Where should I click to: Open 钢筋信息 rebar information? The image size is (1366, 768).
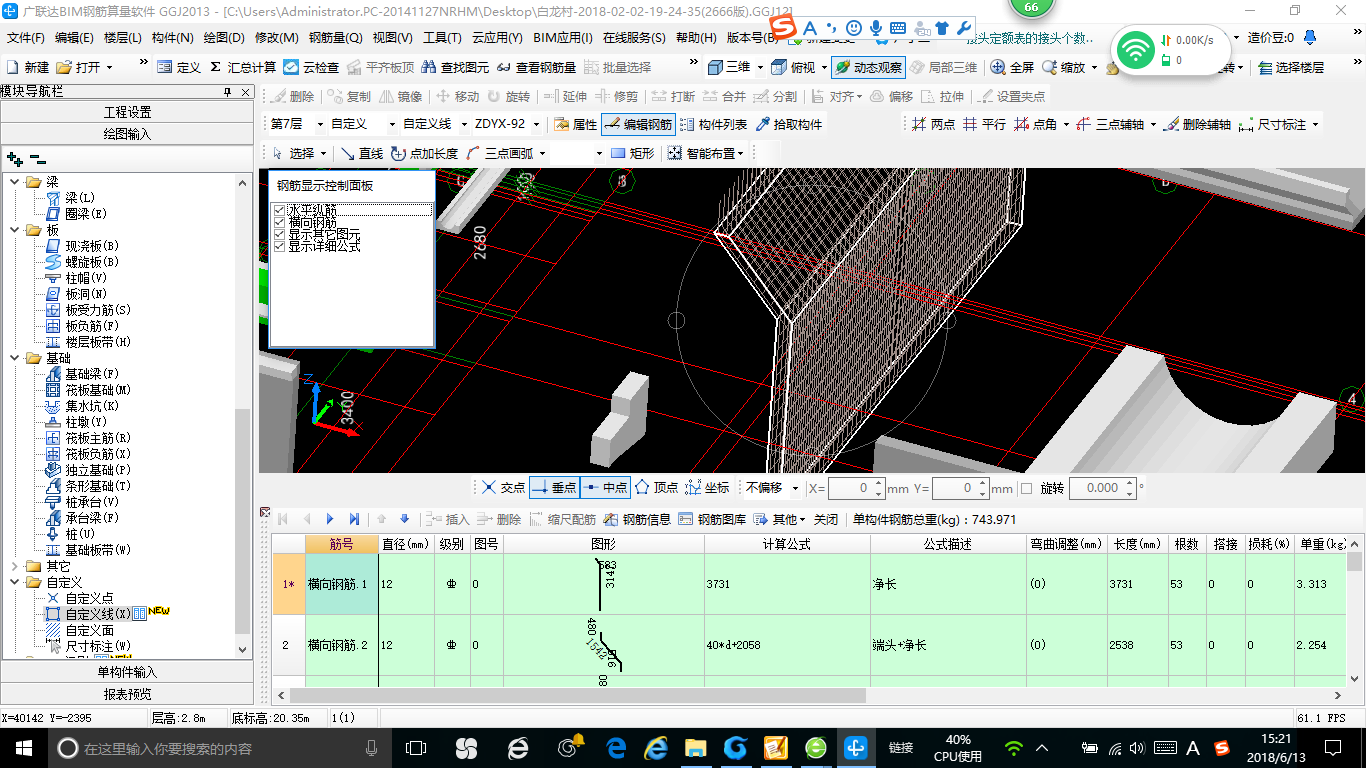(637, 520)
